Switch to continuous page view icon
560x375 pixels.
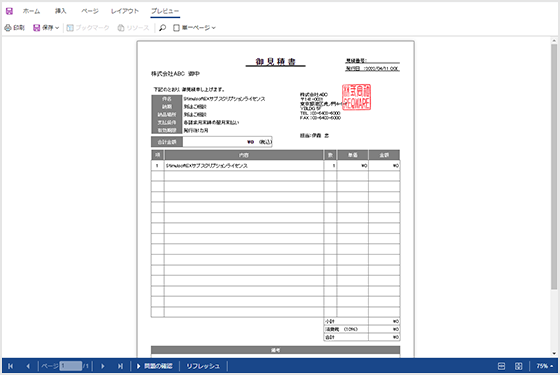501,366
